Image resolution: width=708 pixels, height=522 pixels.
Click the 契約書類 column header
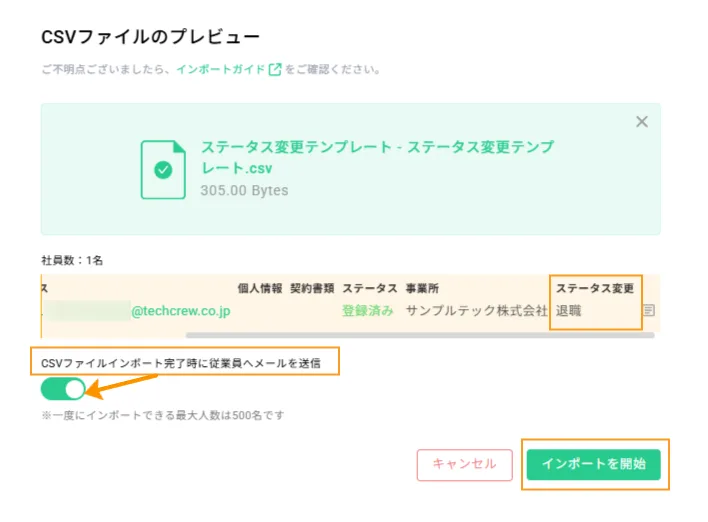pyautogui.click(x=312, y=288)
